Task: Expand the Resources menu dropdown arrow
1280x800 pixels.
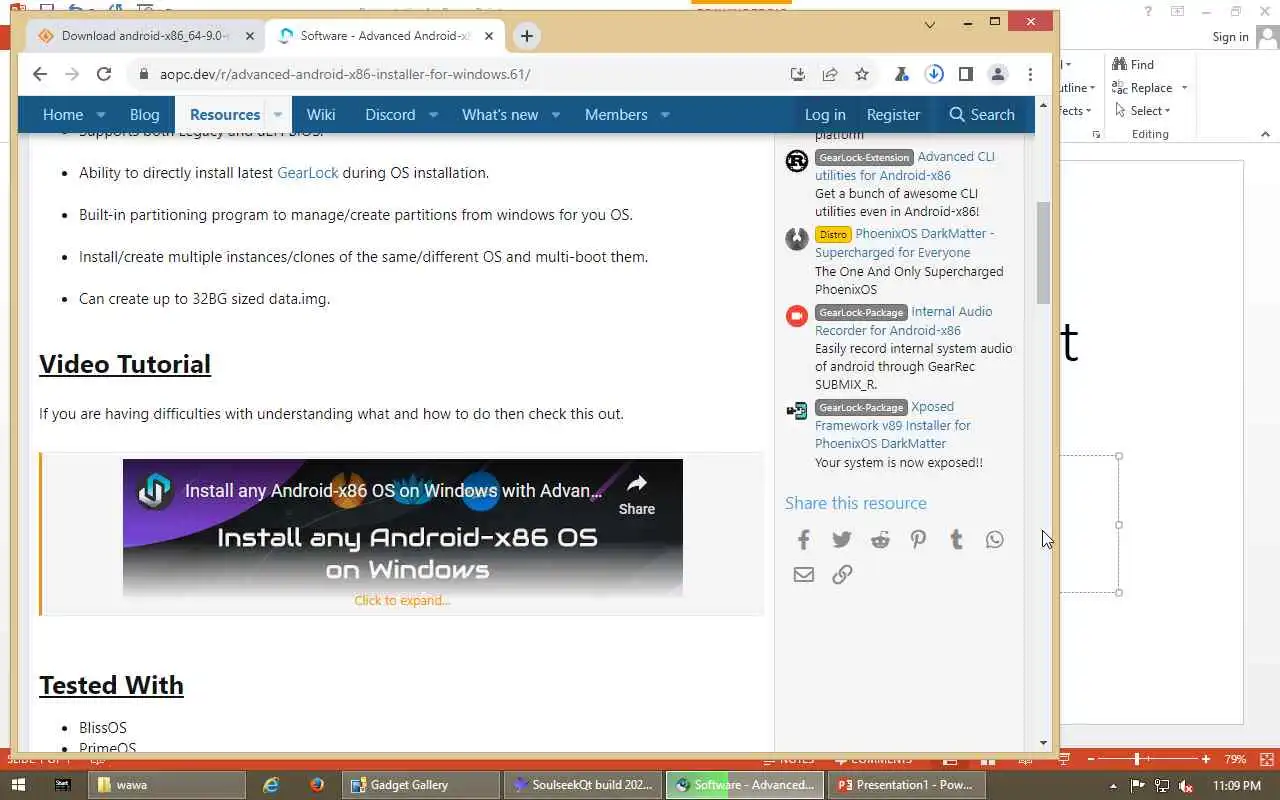Action: click(x=278, y=115)
